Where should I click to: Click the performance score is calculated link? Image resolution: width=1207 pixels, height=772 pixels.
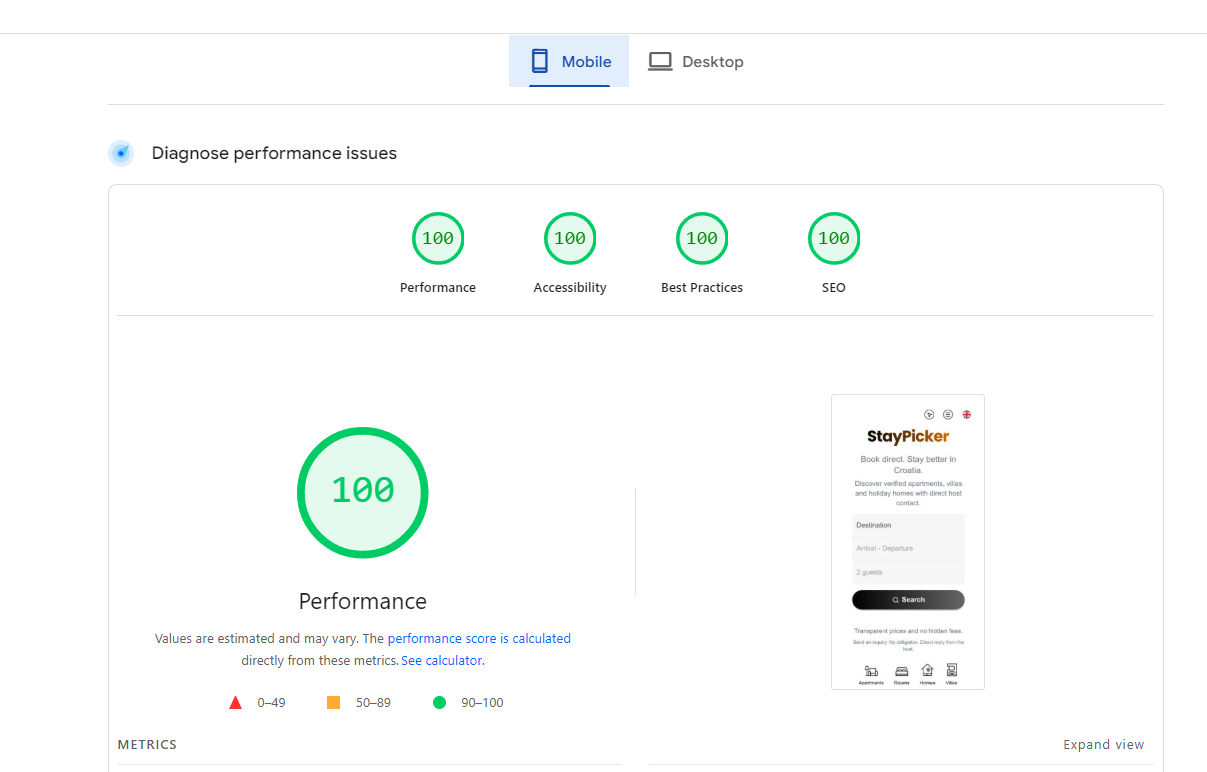pyautogui.click(x=478, y=638)
